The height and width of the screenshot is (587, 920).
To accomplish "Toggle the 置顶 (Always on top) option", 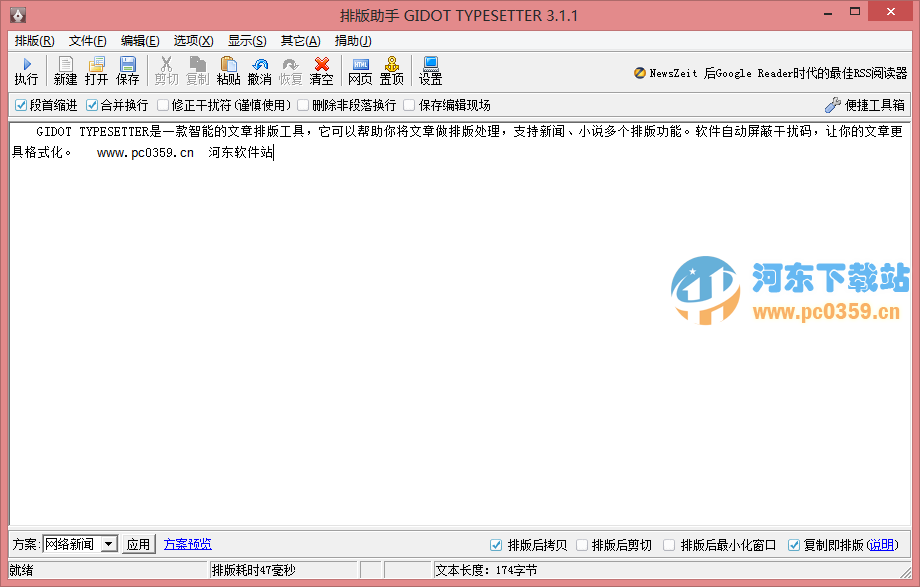I will tap(391, 70).
